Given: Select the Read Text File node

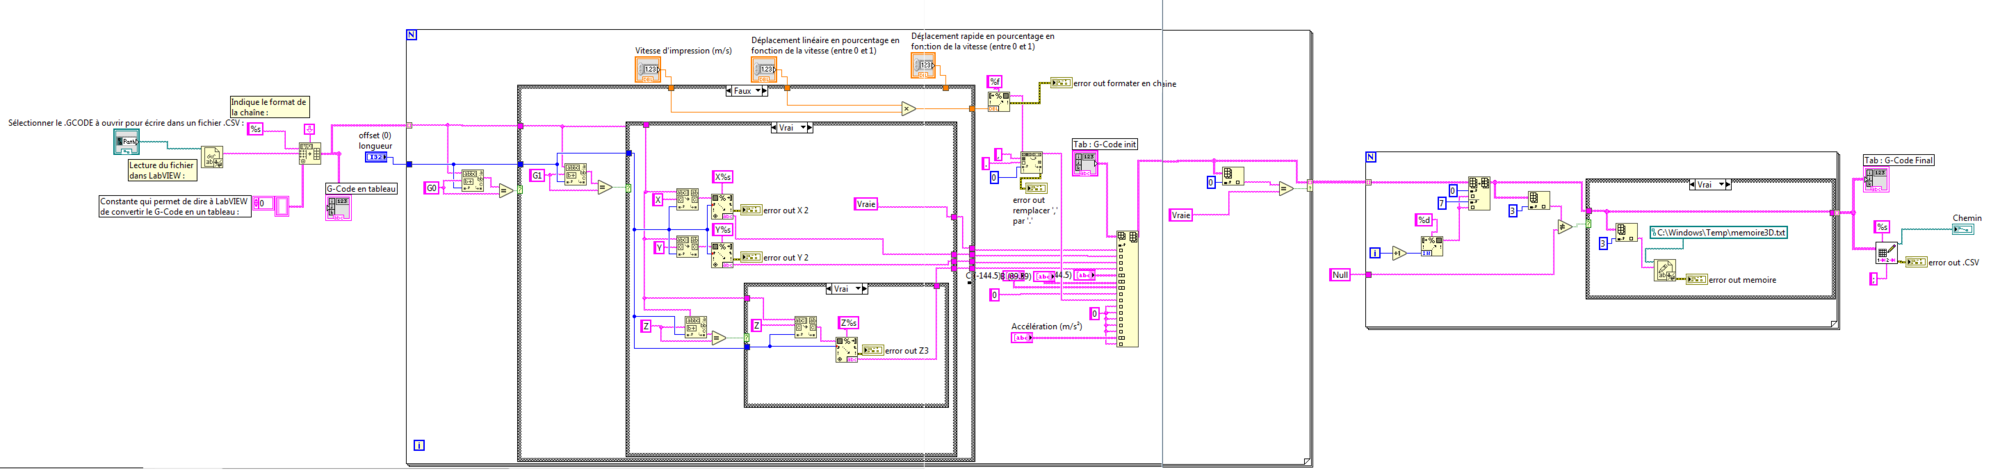Looking at the screenshot, I should click(x=212, y=157).
